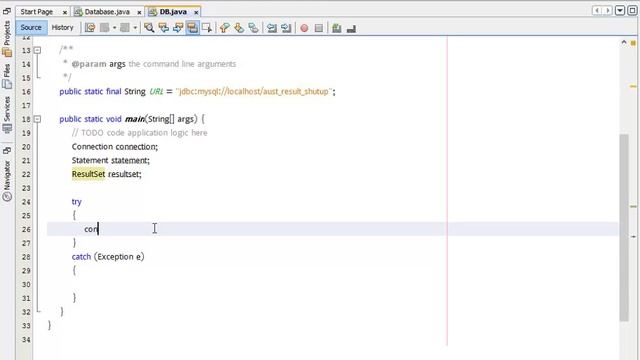640x360 pixels.
Task: Collapse the Javadoc comment fold at line 13
Action: (x=37, y=50)
